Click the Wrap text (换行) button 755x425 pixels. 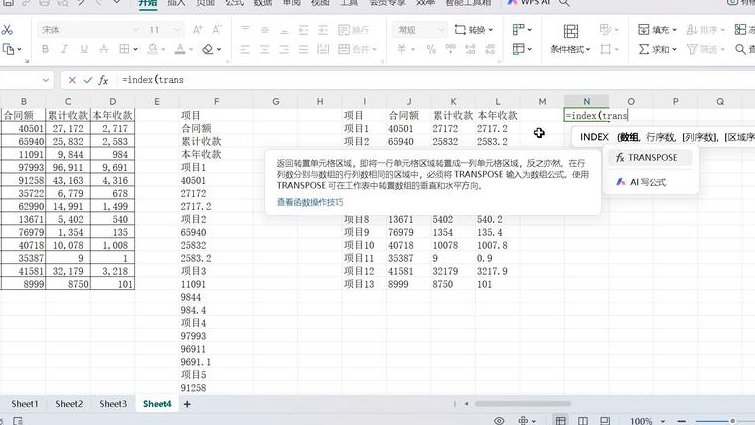(x=353, y=30)
